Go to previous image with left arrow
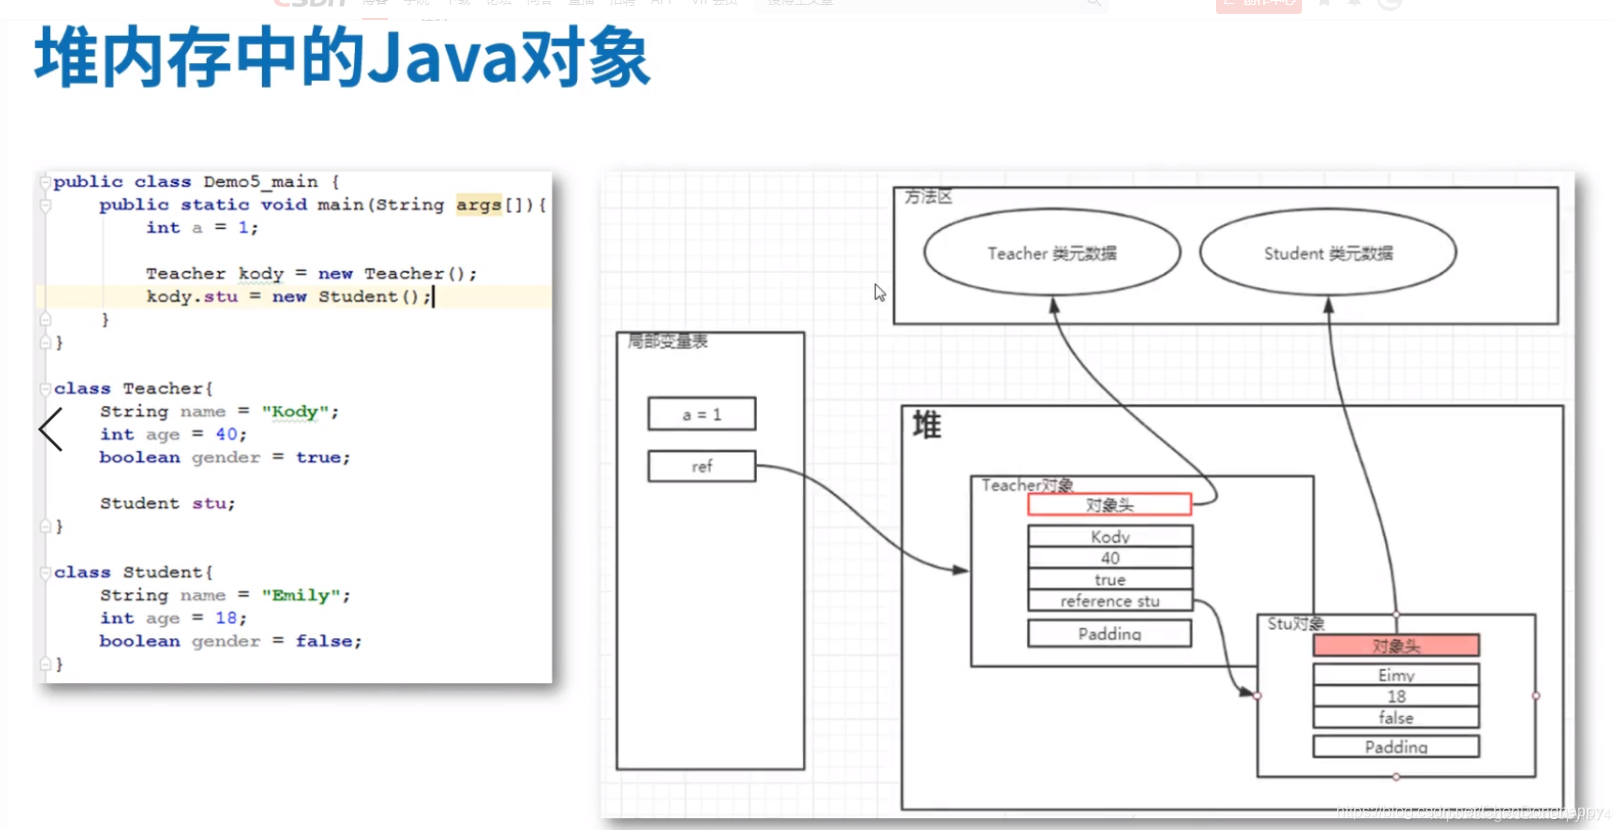Viewport: 1613px width, 830px height. coord(51,429)
